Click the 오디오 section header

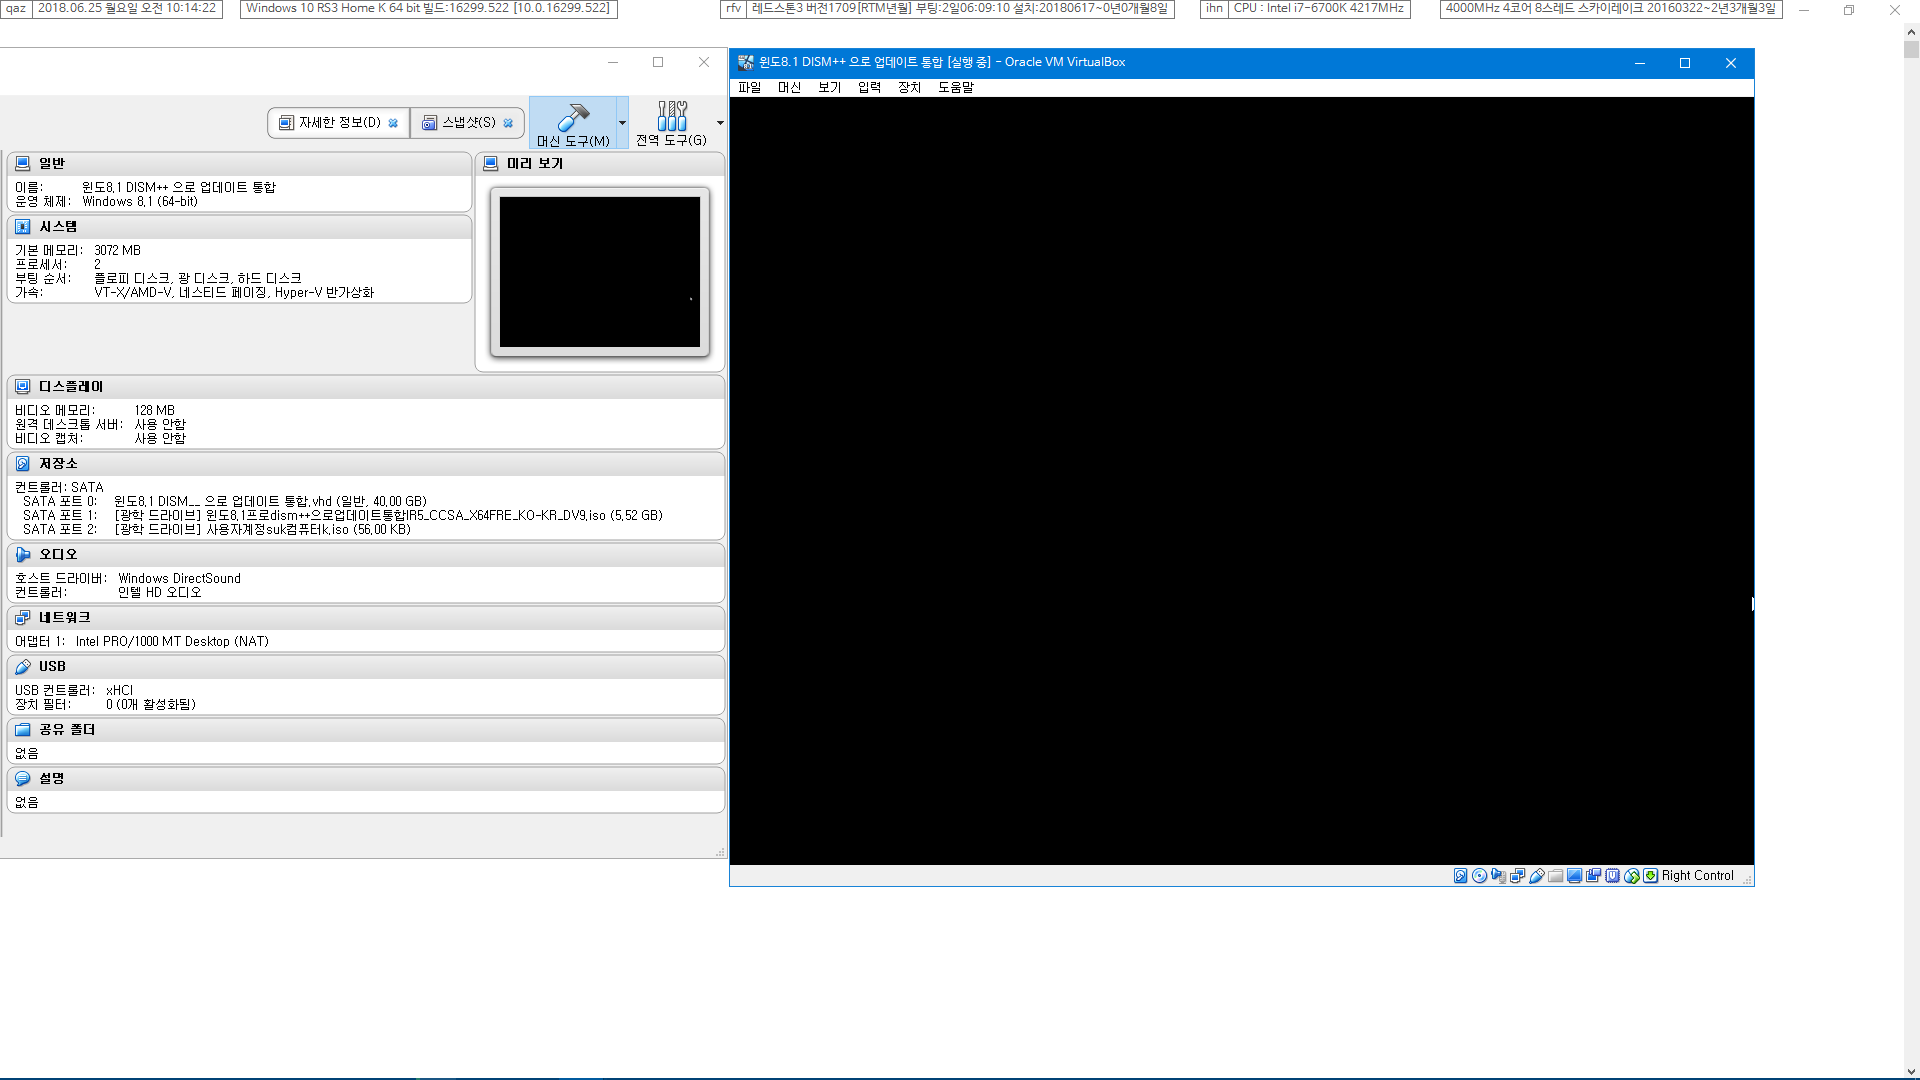coord(366,554)
